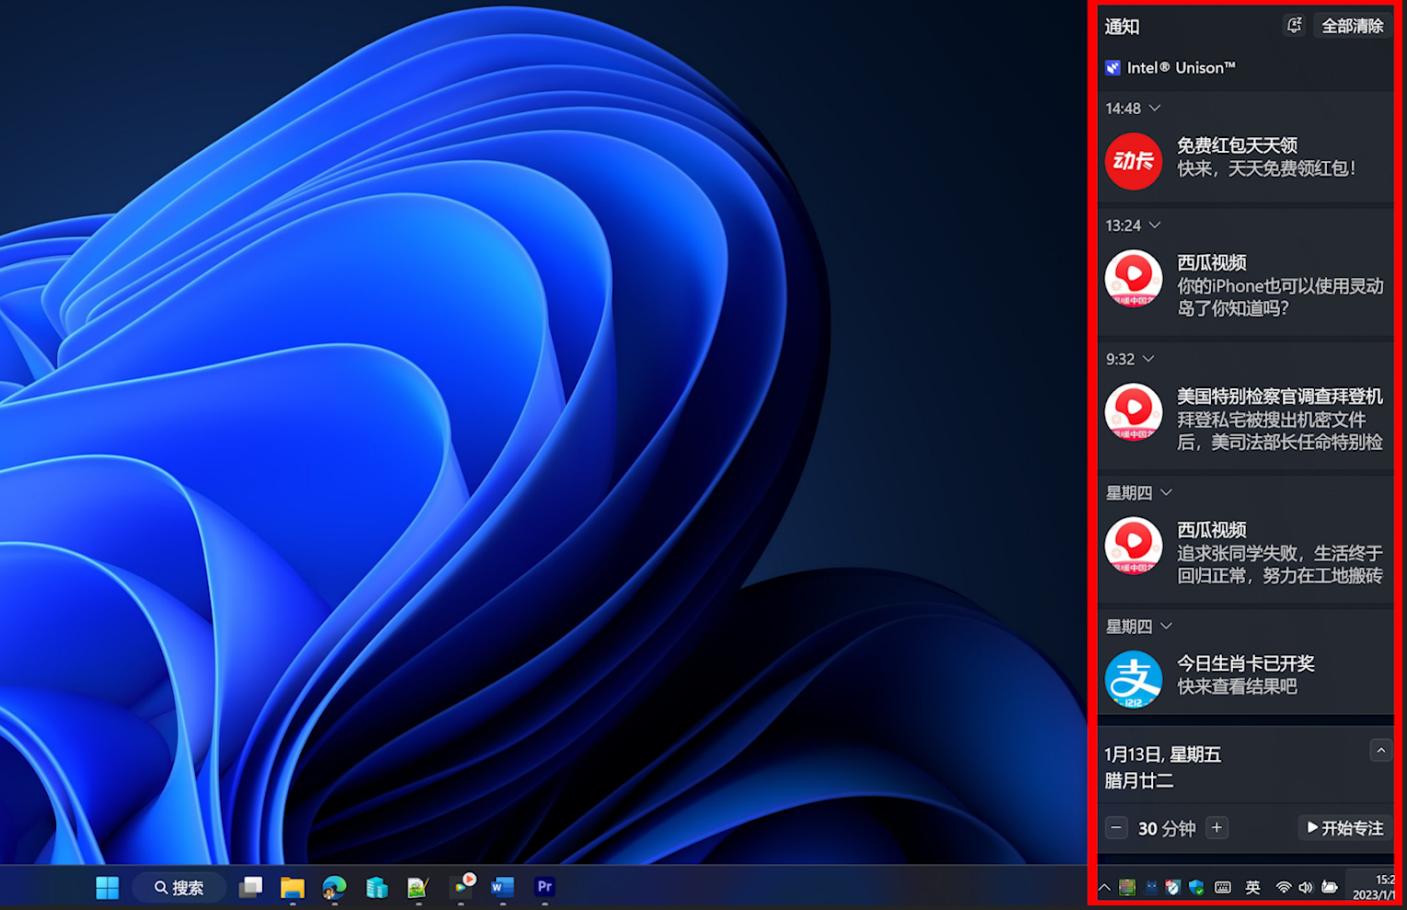1407x910 pixels.
Task: Increase focus time with plus button
Action: point(1217,828)
